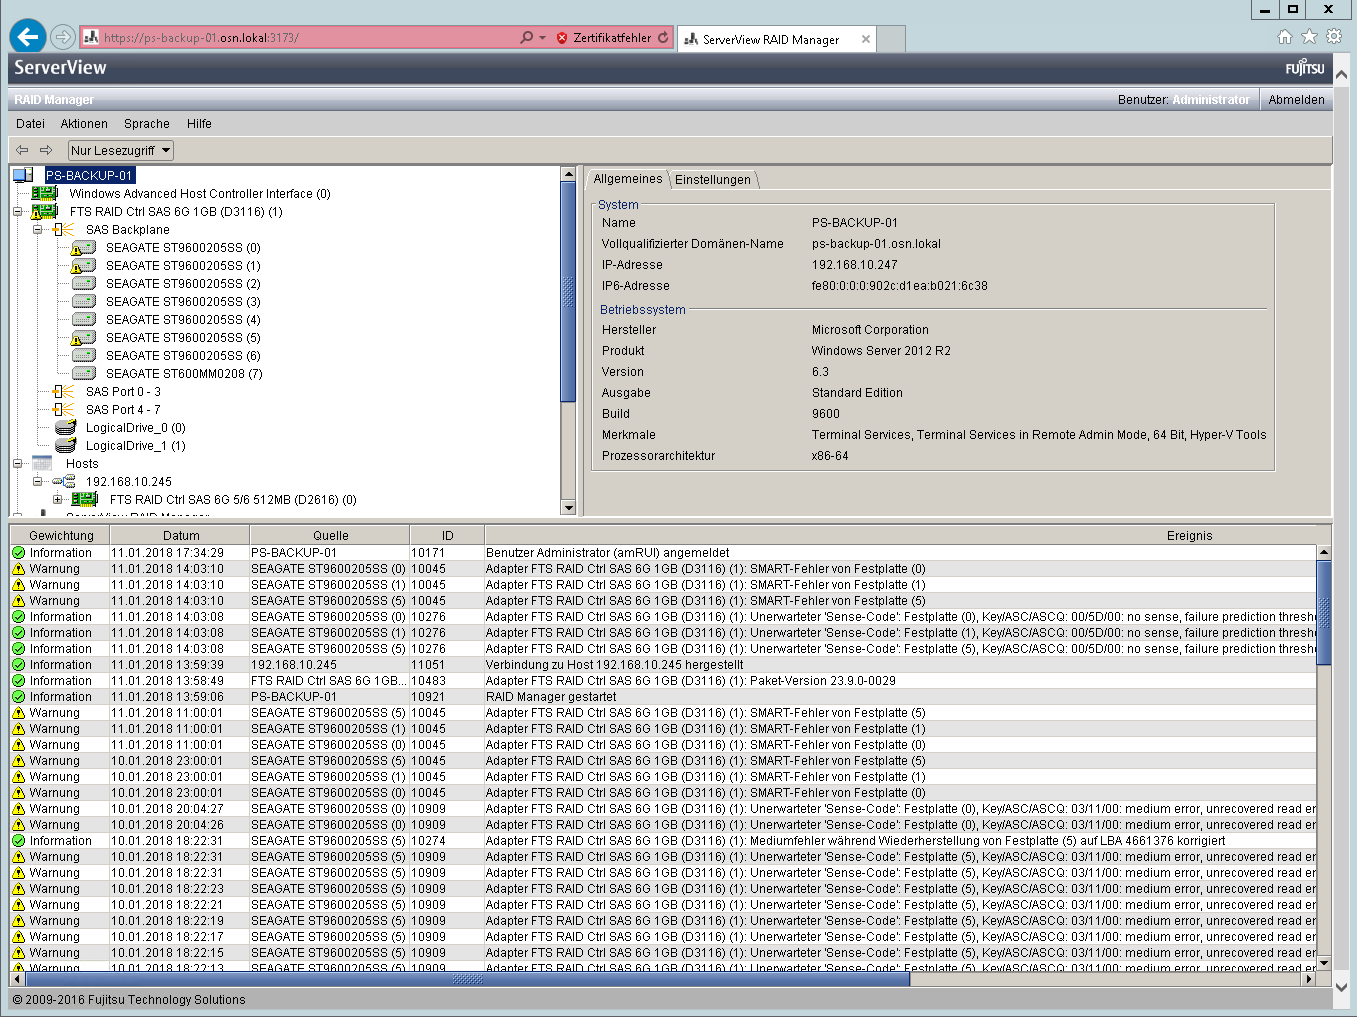
Task: Open the Hilfe menu
Action: 199,124
